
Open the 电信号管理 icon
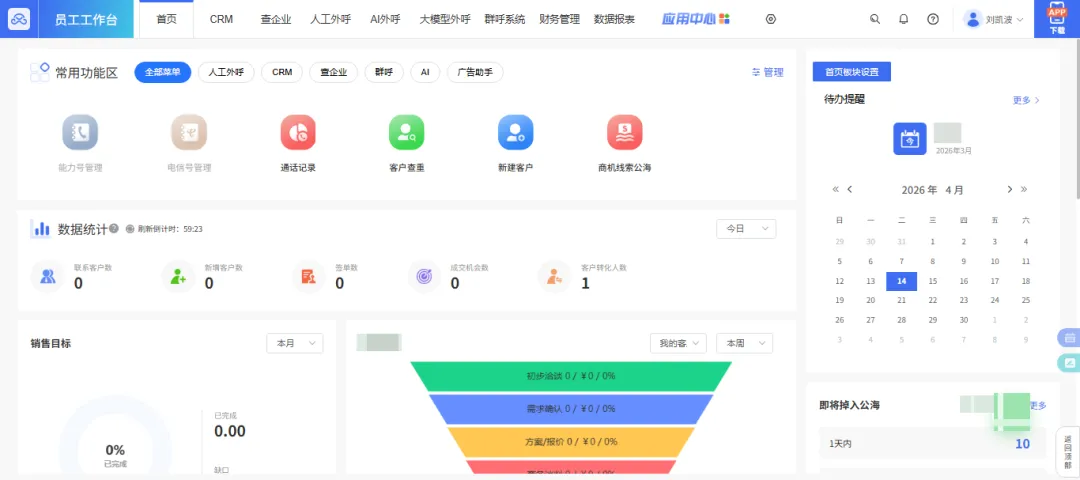coord(189,132)
